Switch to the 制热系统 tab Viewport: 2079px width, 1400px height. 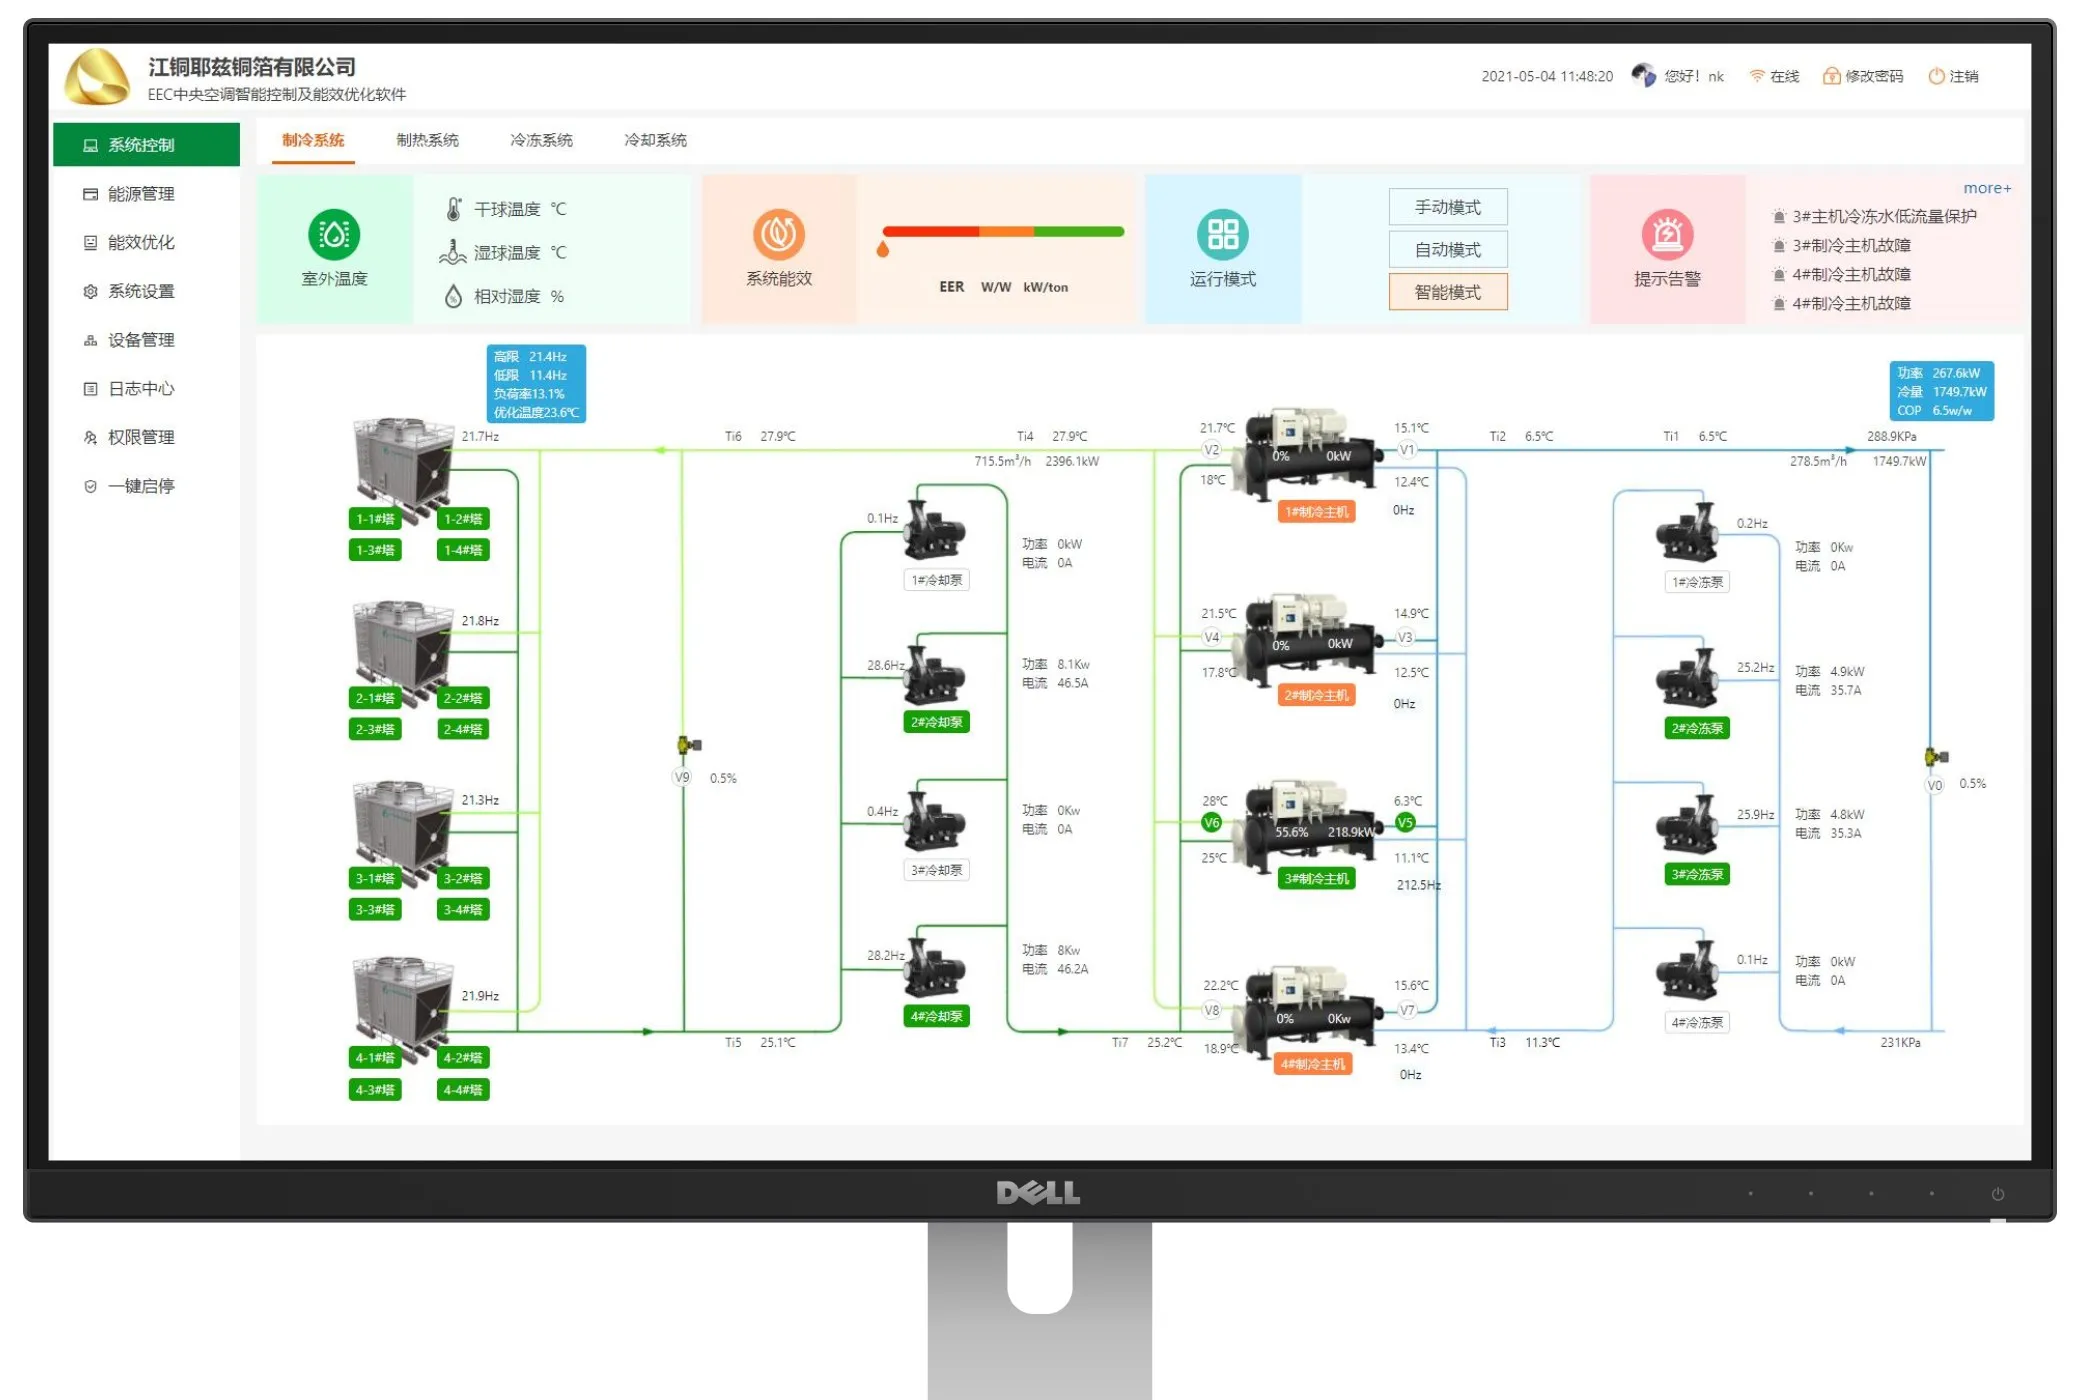coord(426,141)
